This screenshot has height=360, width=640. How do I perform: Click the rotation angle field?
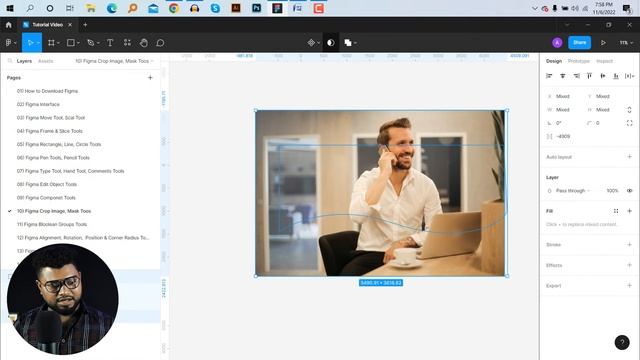point(563,123)
